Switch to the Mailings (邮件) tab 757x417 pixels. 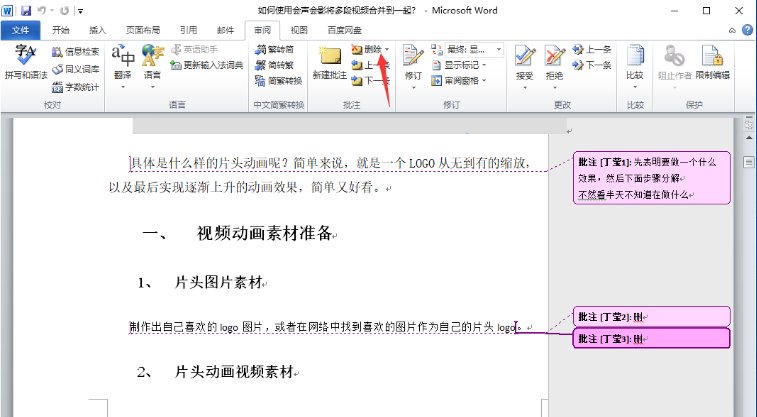[x=225, y=30]
